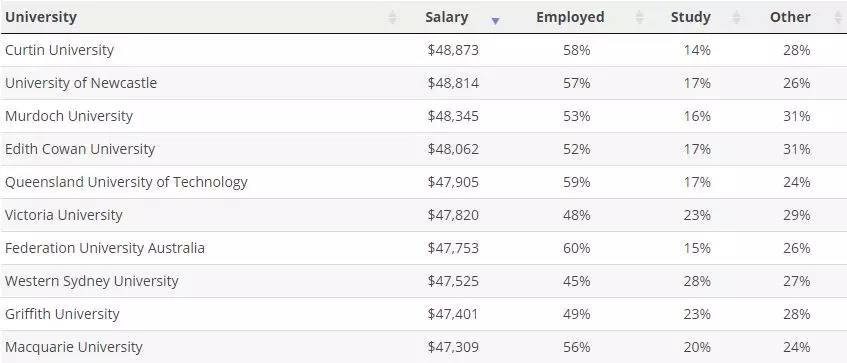The image size is (847, 363).
Task: Select Federation University Australia row
Action: [x=424, y=248]
